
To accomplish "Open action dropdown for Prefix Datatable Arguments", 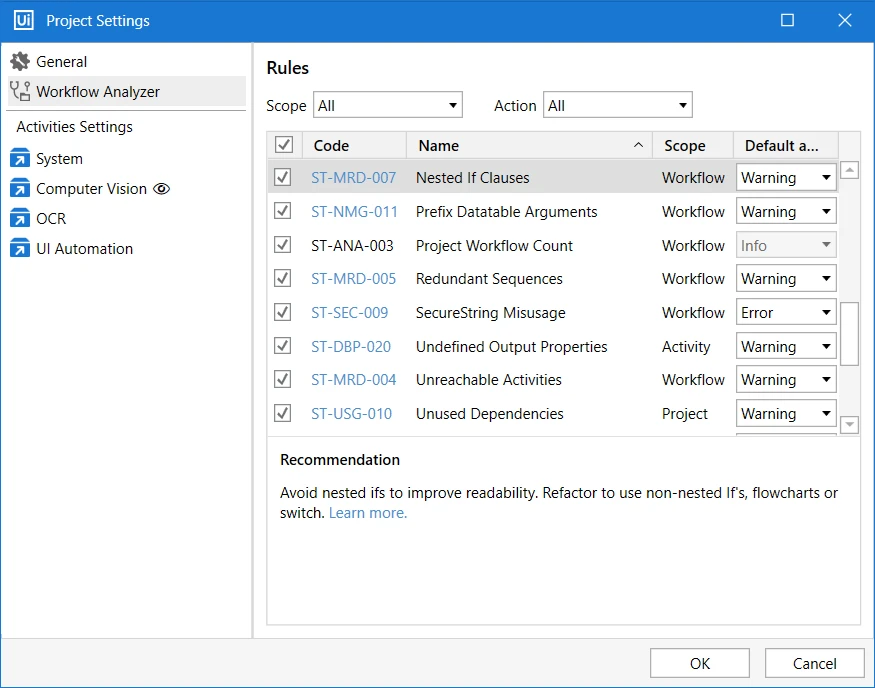I will 786,211.
